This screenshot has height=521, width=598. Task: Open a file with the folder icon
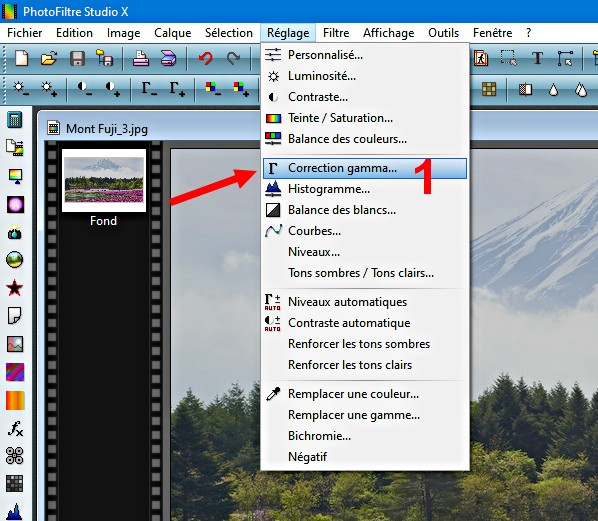click(x=49, y=59)
